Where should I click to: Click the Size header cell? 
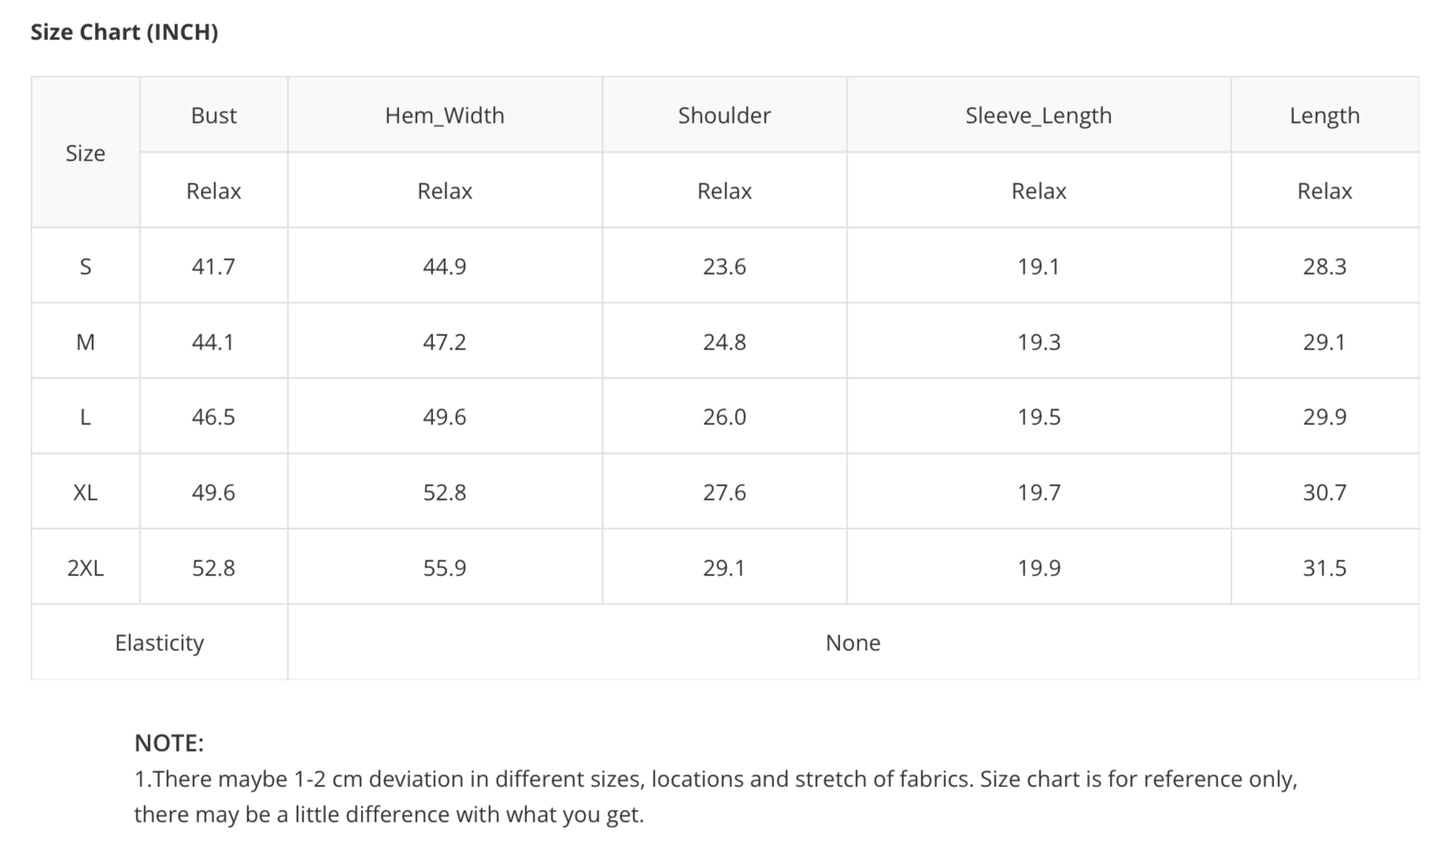(86, 153)
